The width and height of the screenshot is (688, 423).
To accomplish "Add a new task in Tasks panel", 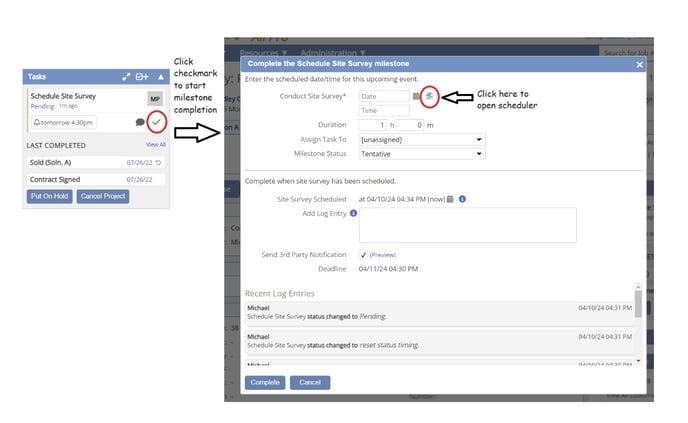I will [x=142, y=76].
